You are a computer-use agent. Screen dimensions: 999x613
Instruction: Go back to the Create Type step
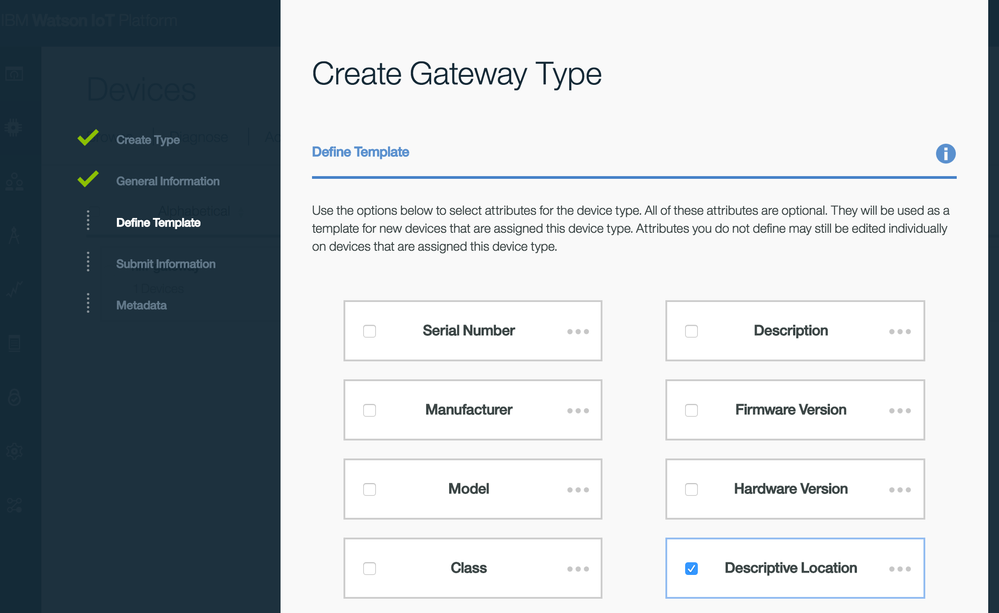[148, 140]
